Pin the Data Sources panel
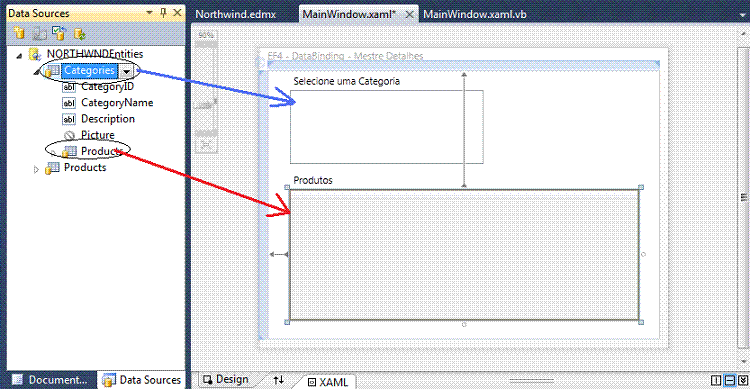The width and height of the screenshot is (750, 389). (163, 12)
